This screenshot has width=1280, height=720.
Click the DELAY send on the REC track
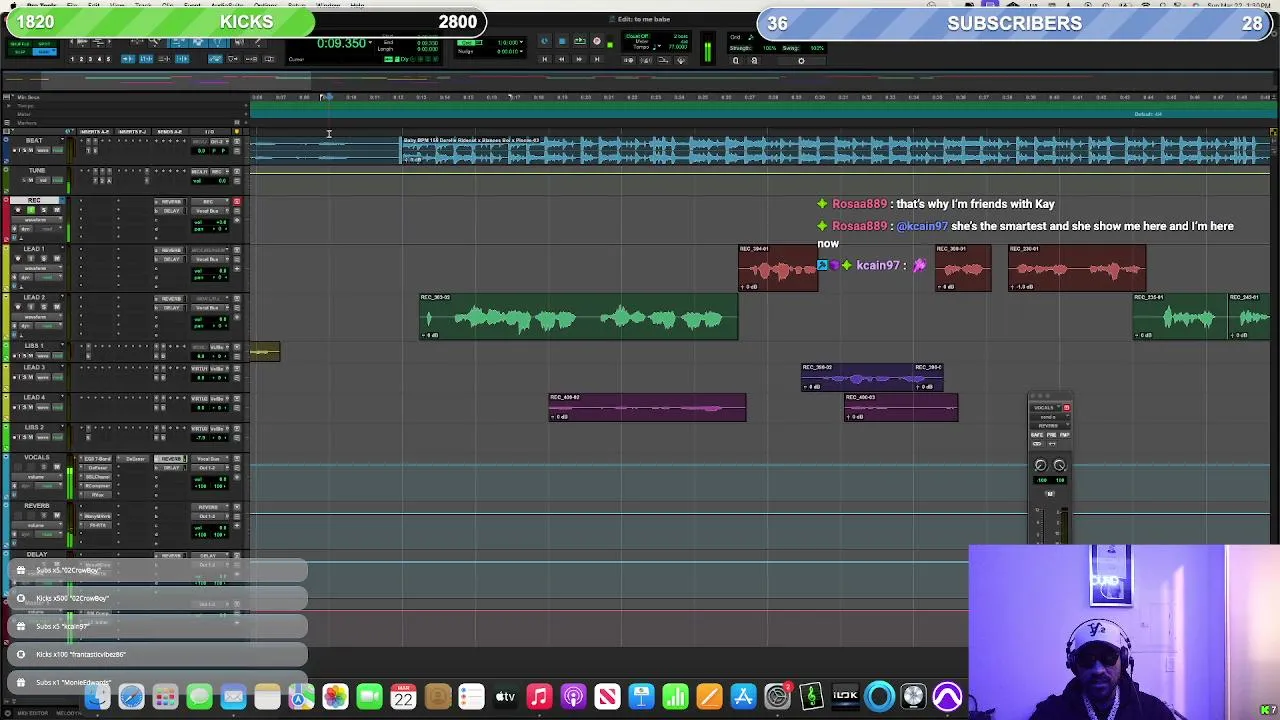170,211
